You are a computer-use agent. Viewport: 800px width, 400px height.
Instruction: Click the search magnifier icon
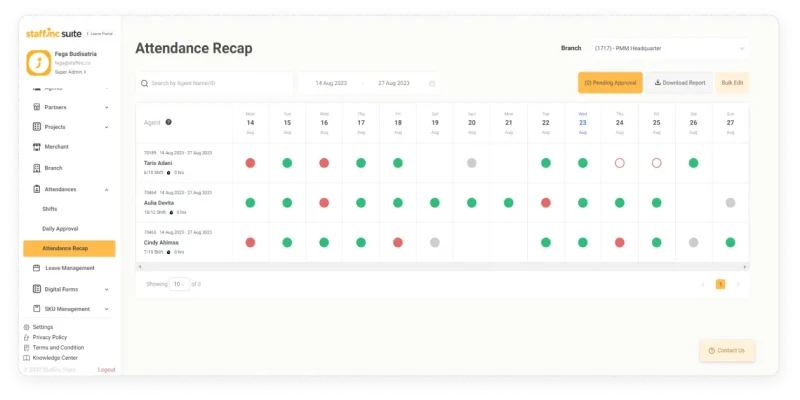click(144, 83)
